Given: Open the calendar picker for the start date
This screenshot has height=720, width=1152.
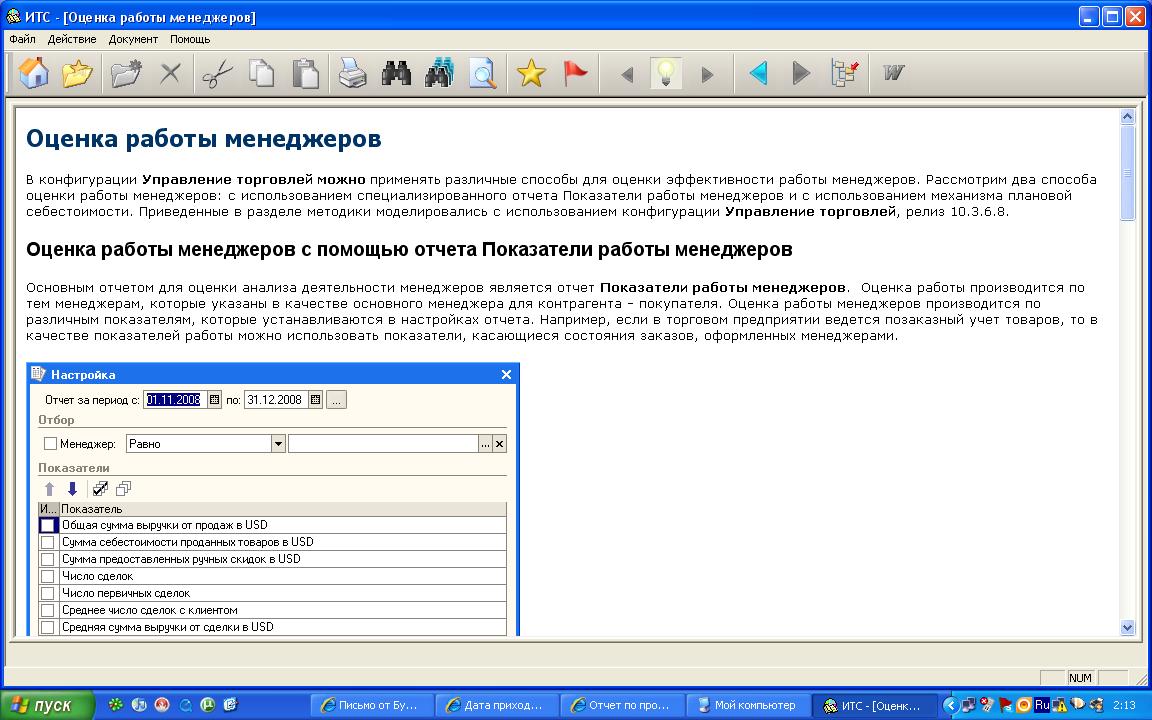Looking at the screenshot, I should coord(214,400).
